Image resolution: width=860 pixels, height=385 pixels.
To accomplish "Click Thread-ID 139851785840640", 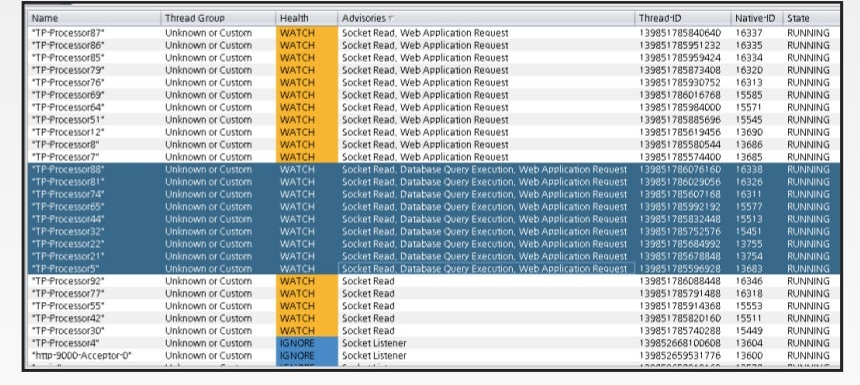I will tap(680, 33).
